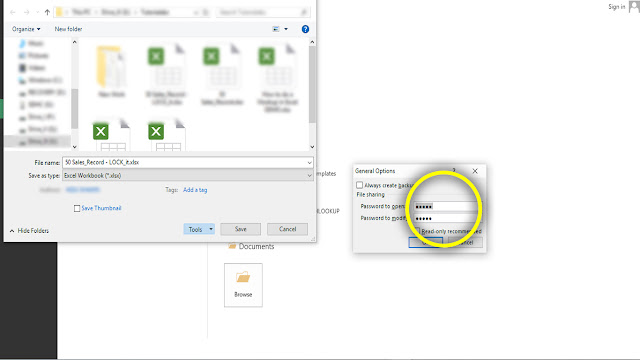Expand the File name dropdown arrow
The height and width of the screenshot is (360, 640).
click(x=309, y=162)
